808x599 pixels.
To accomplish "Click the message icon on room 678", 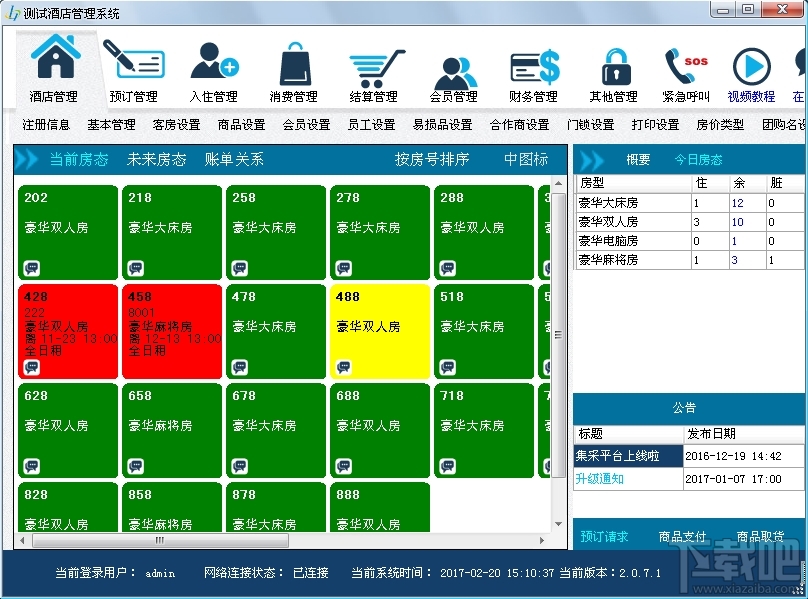I will tap(240, 466).
